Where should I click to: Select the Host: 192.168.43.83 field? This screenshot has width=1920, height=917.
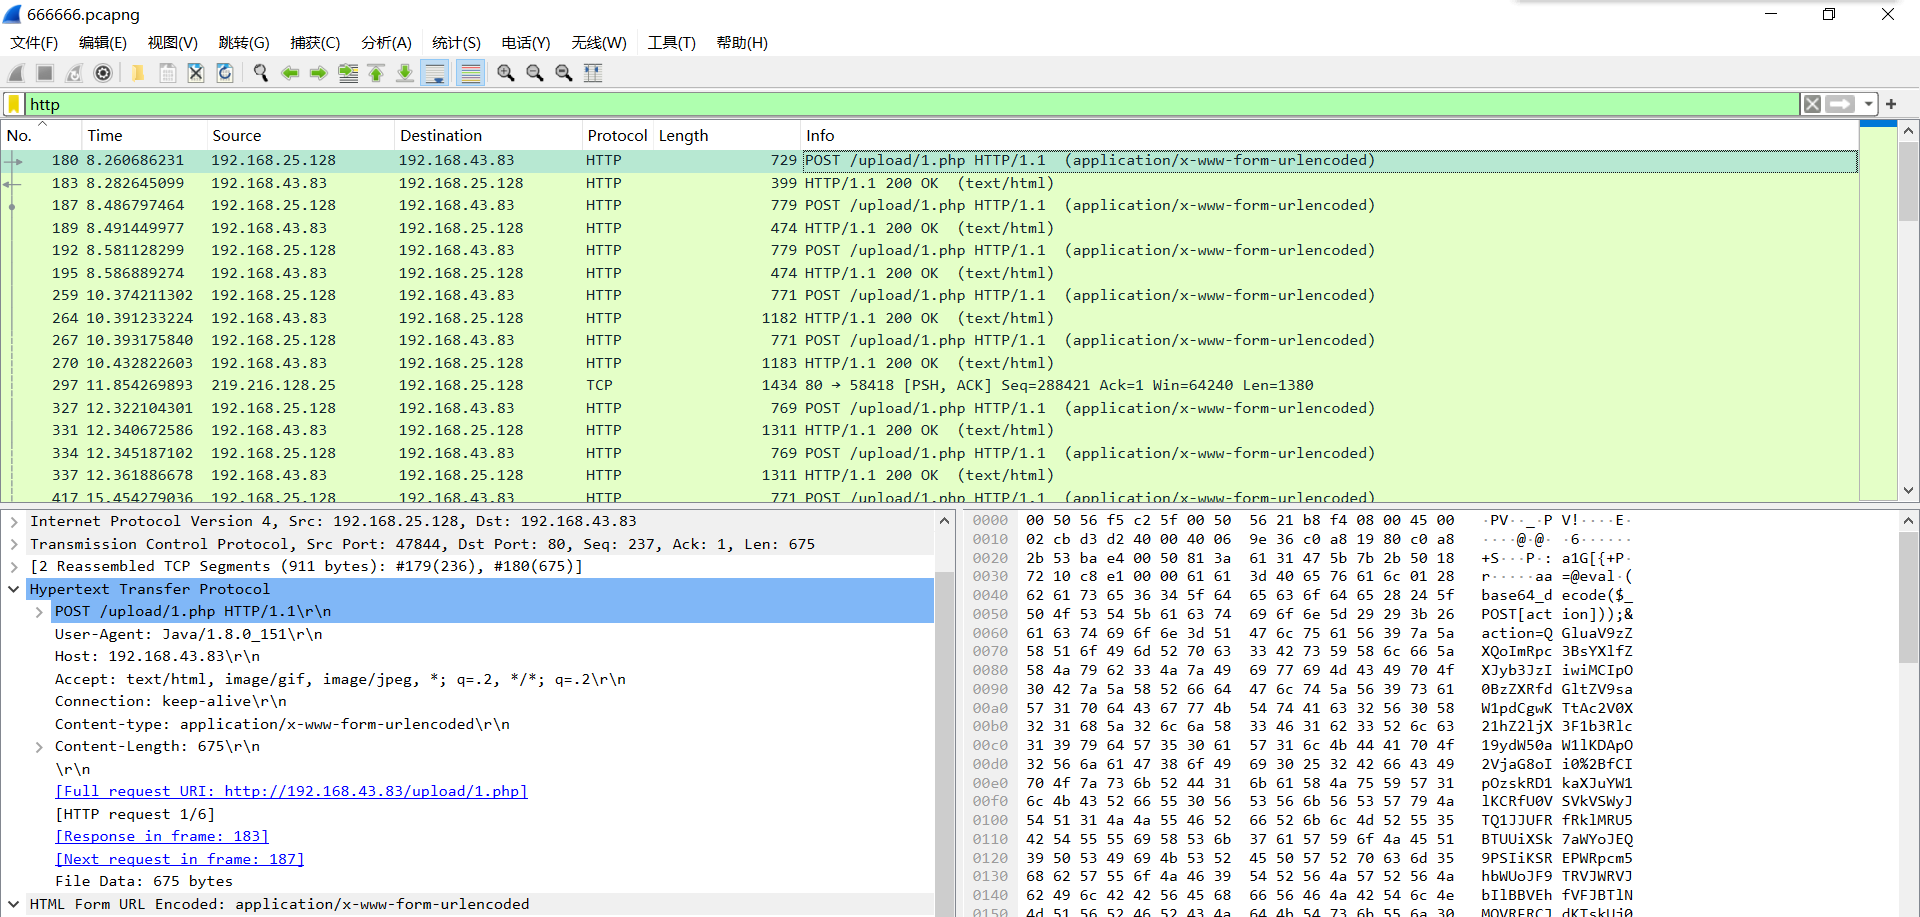pos(157,656)
